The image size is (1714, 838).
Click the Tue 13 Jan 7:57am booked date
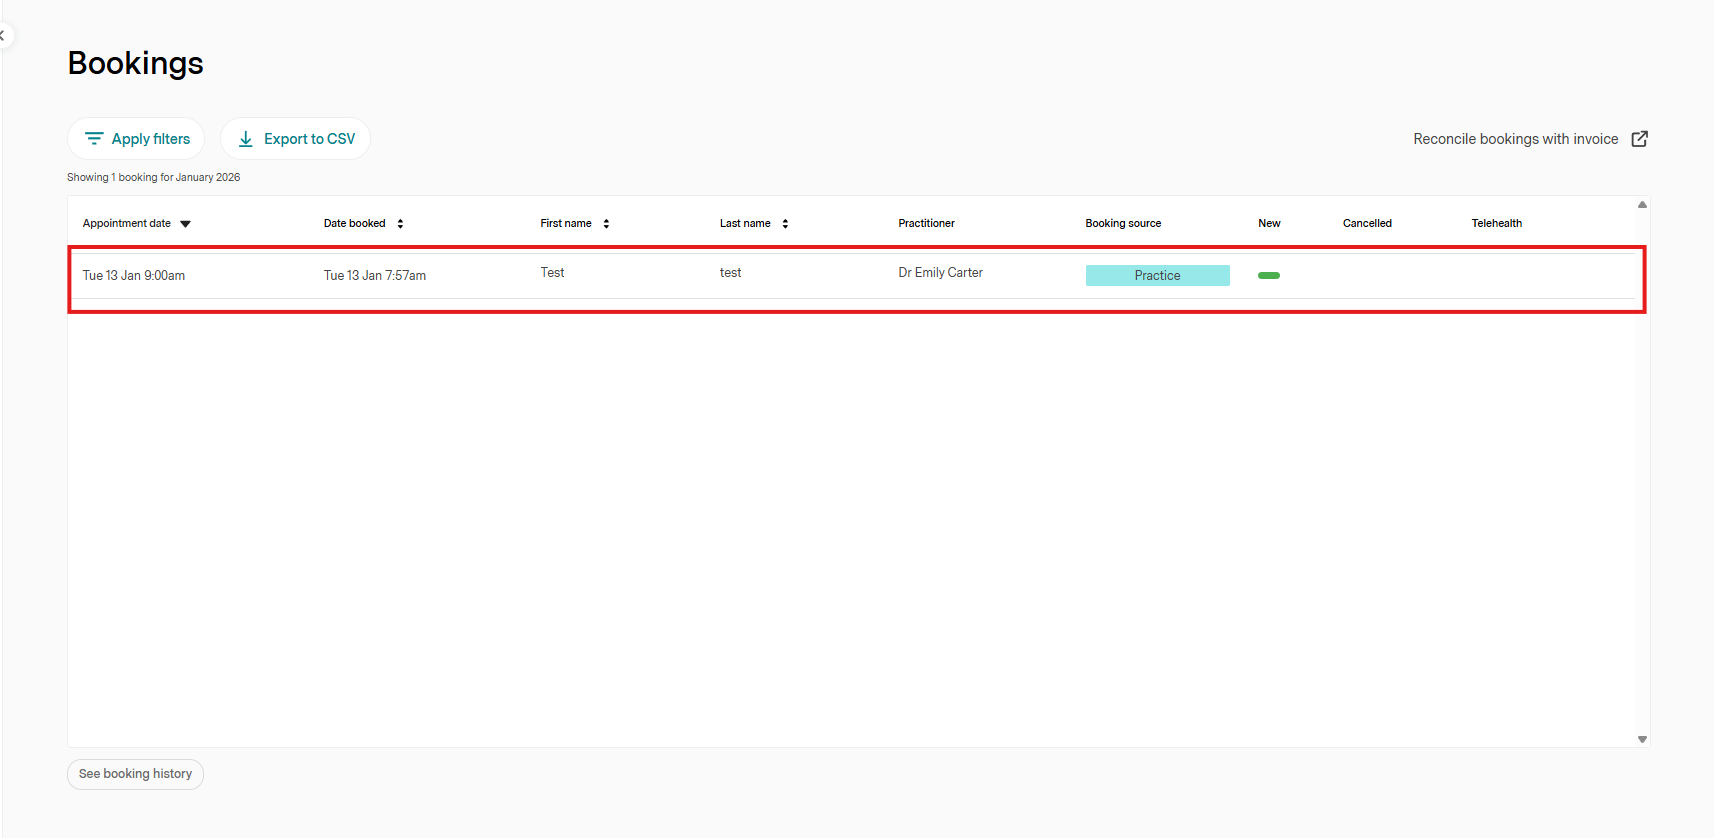[375, 276]
